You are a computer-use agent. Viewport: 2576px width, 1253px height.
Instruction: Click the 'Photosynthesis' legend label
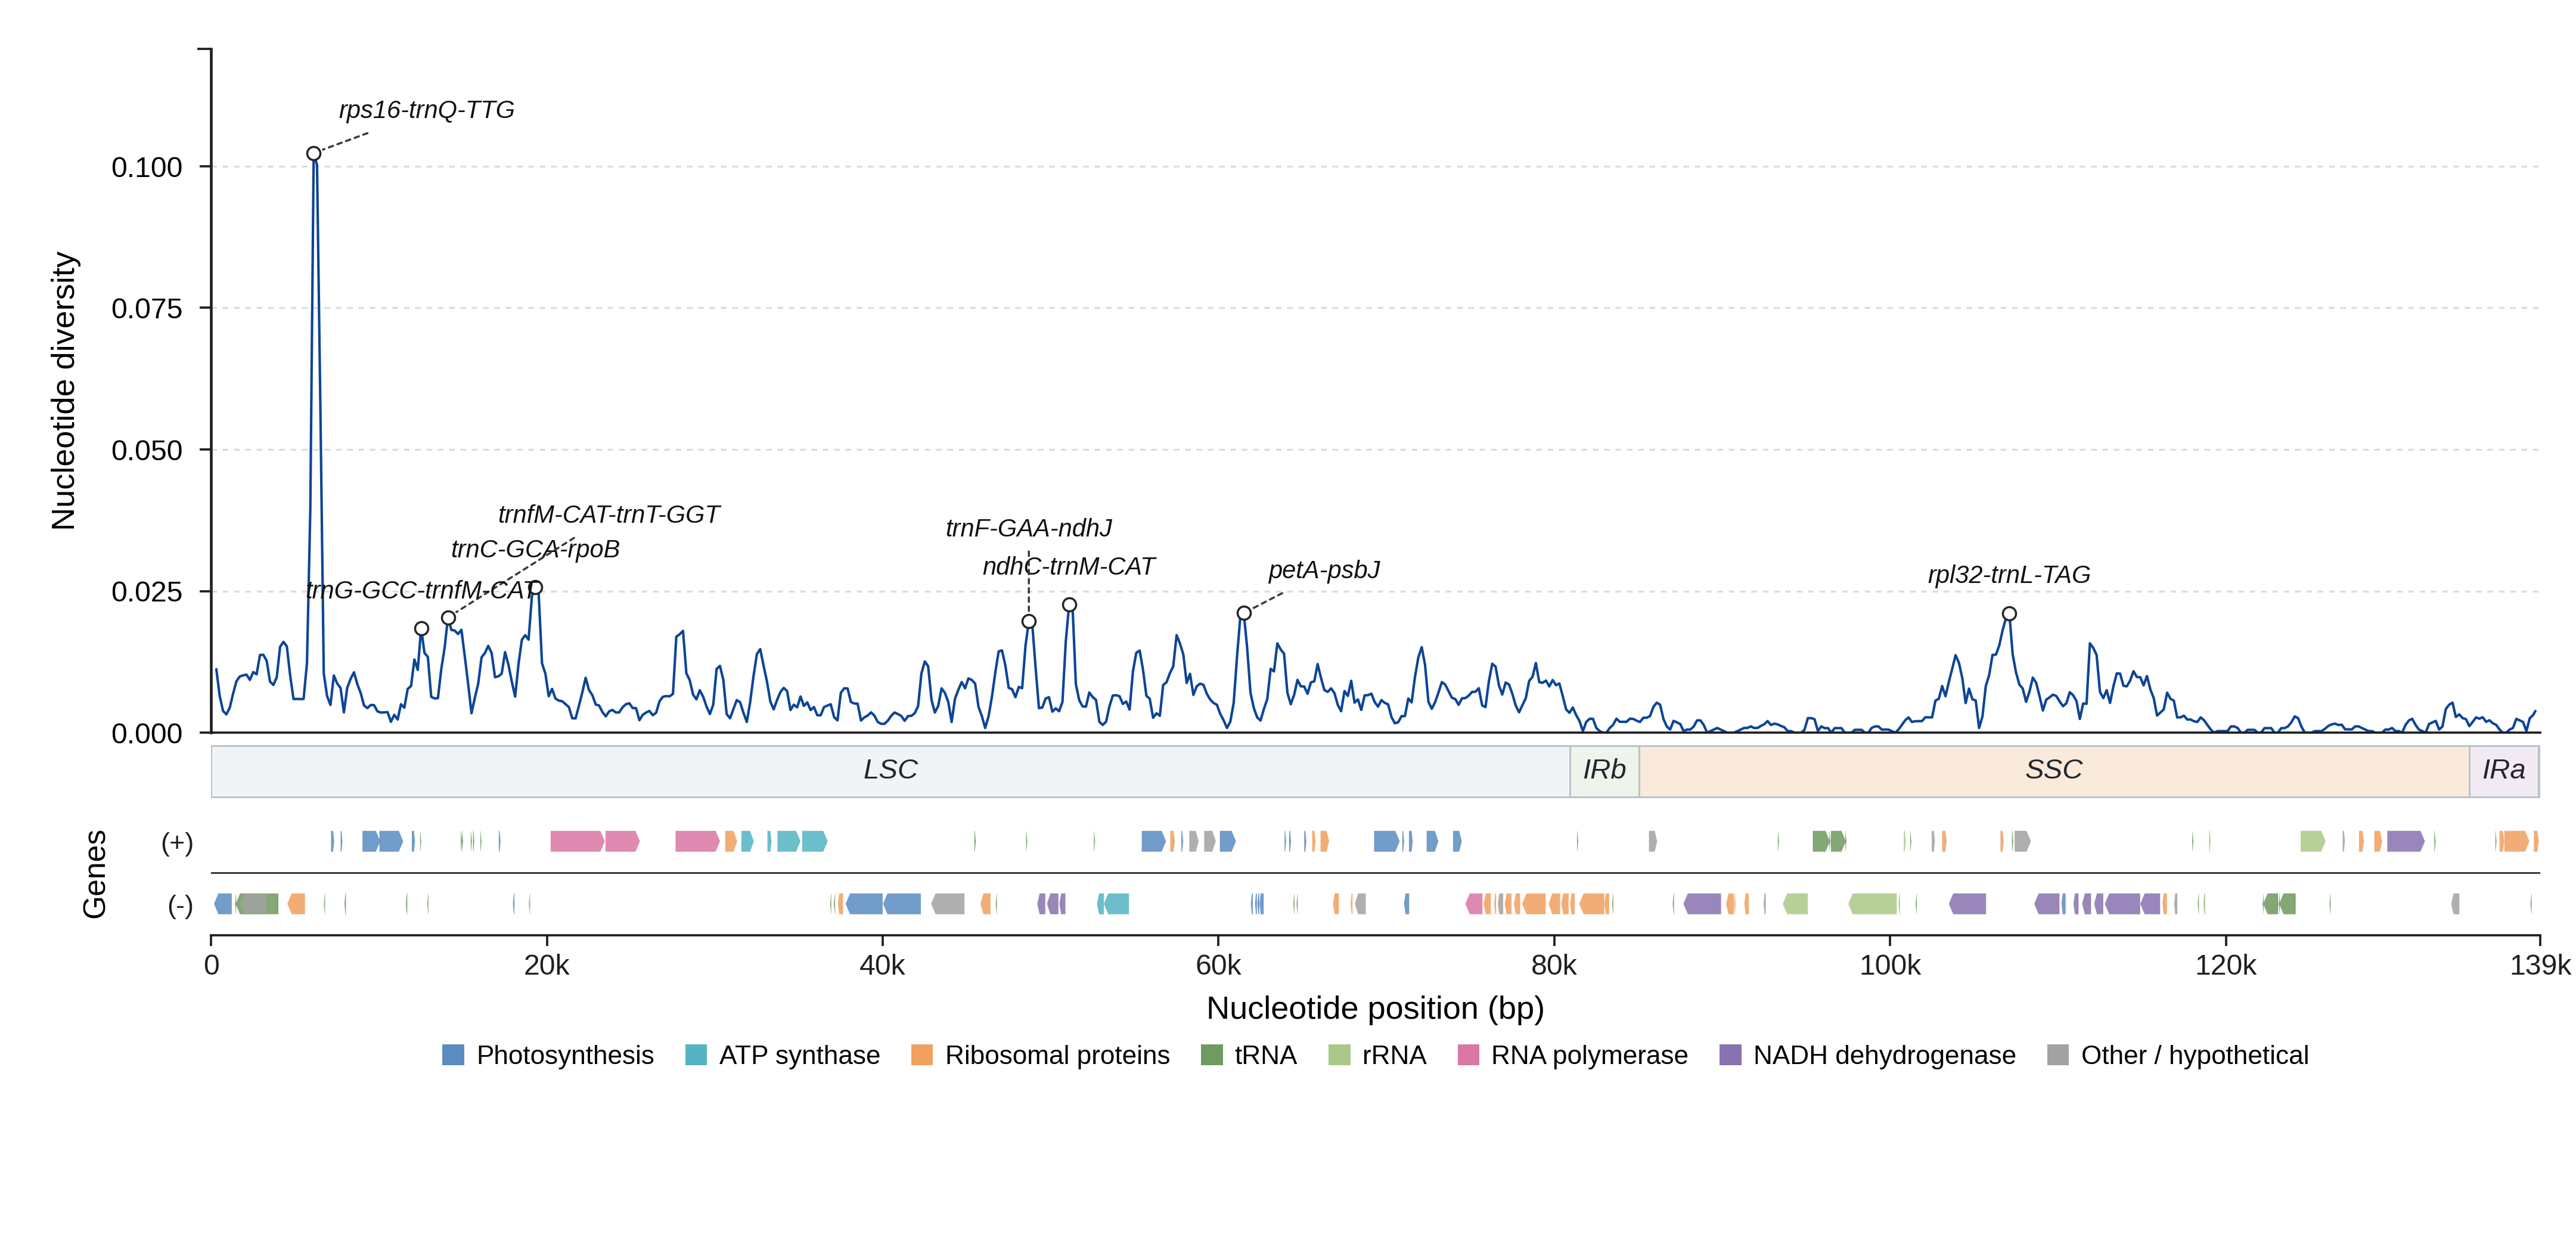pos(565,1055)
